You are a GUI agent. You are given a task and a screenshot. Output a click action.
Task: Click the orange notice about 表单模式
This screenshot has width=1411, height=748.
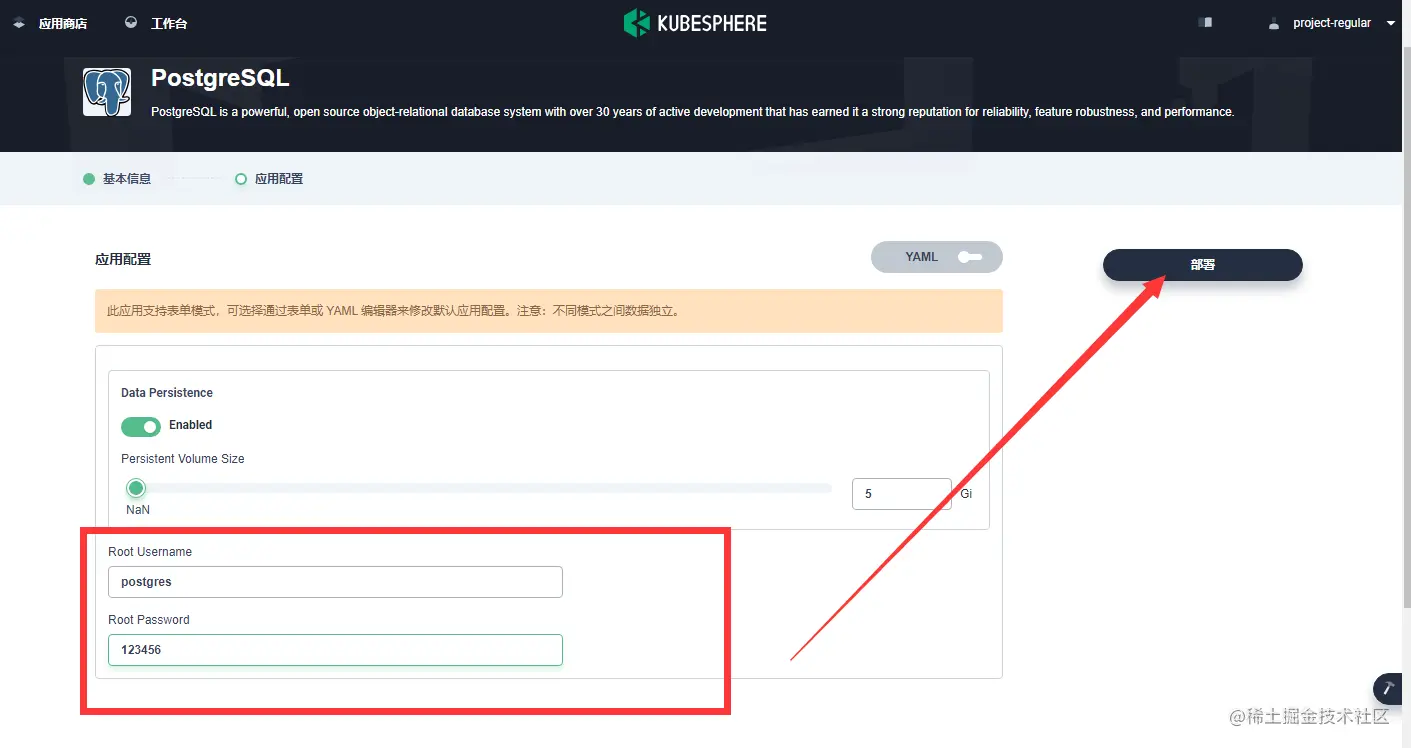(x=548, y=311)
